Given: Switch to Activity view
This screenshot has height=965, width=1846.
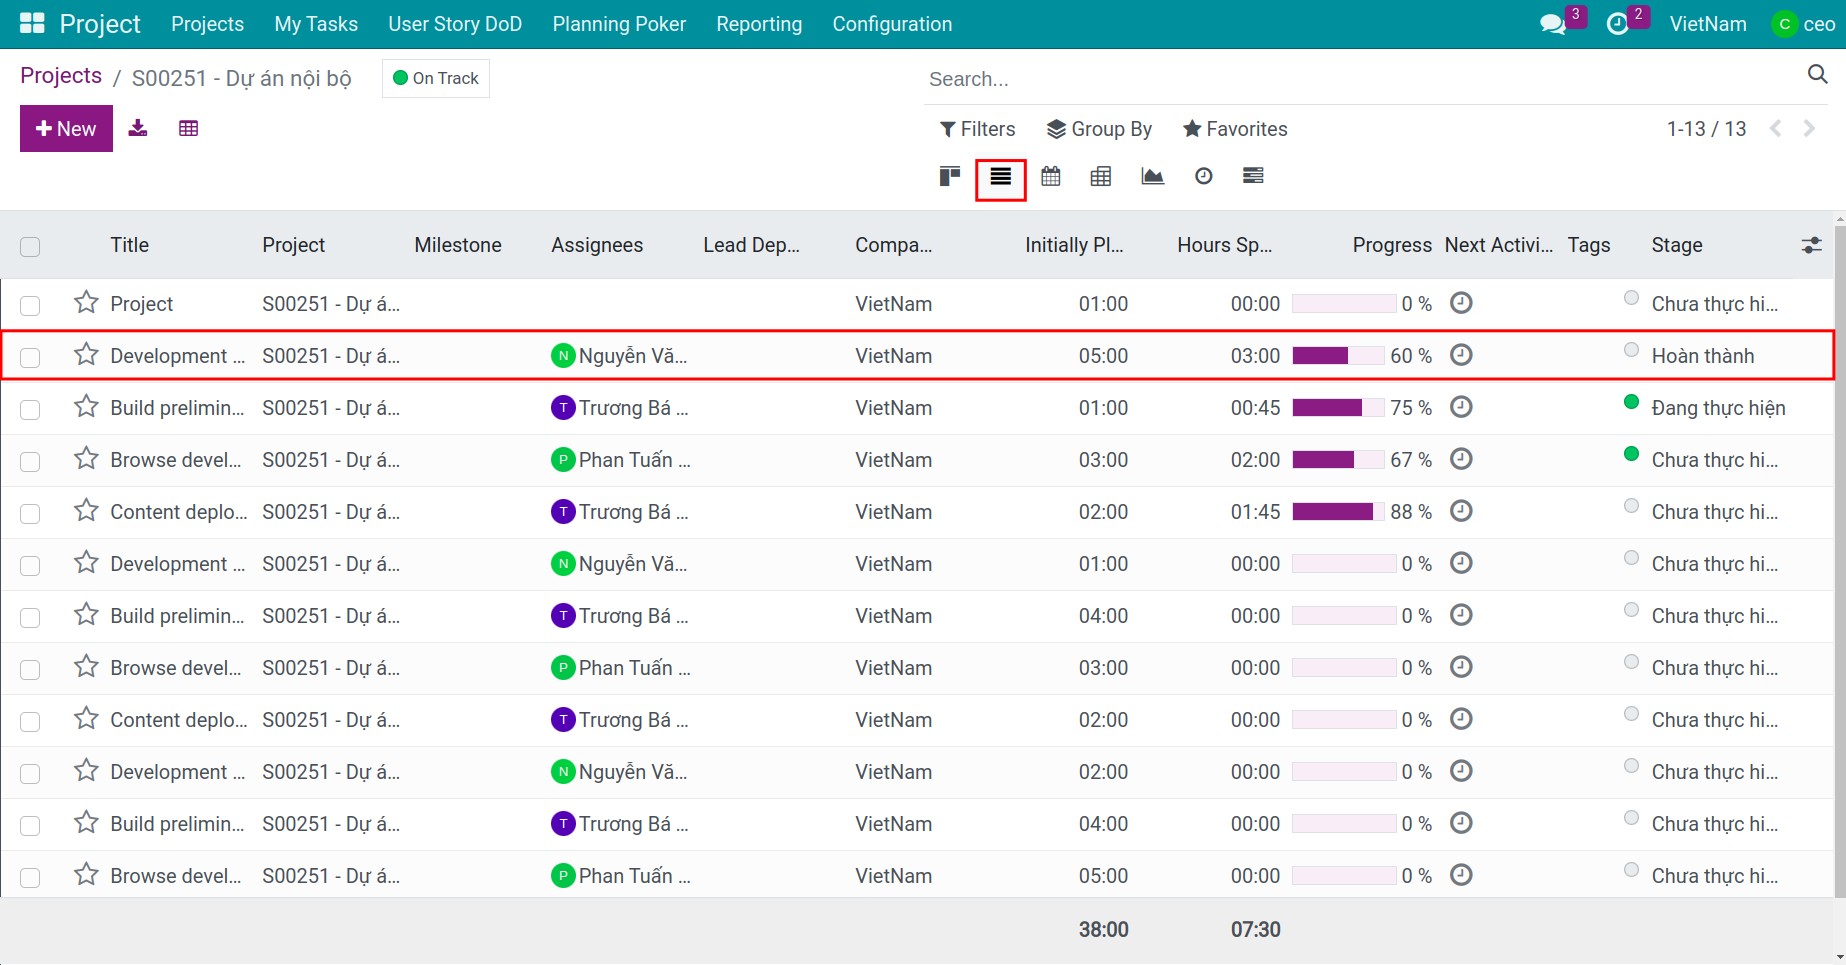Looking at the screenshot, I should coord(1204,176).
